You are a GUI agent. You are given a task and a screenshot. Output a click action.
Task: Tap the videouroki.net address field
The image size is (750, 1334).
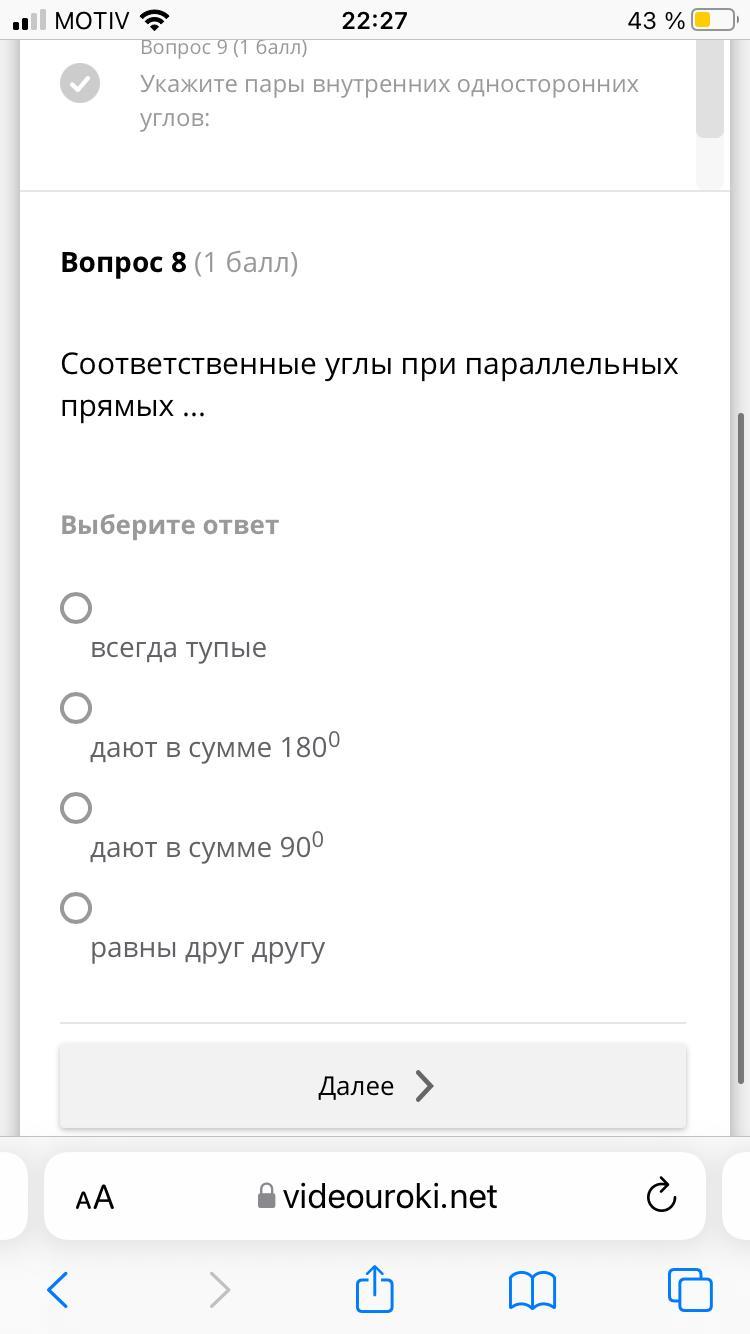click(390, 1196)
